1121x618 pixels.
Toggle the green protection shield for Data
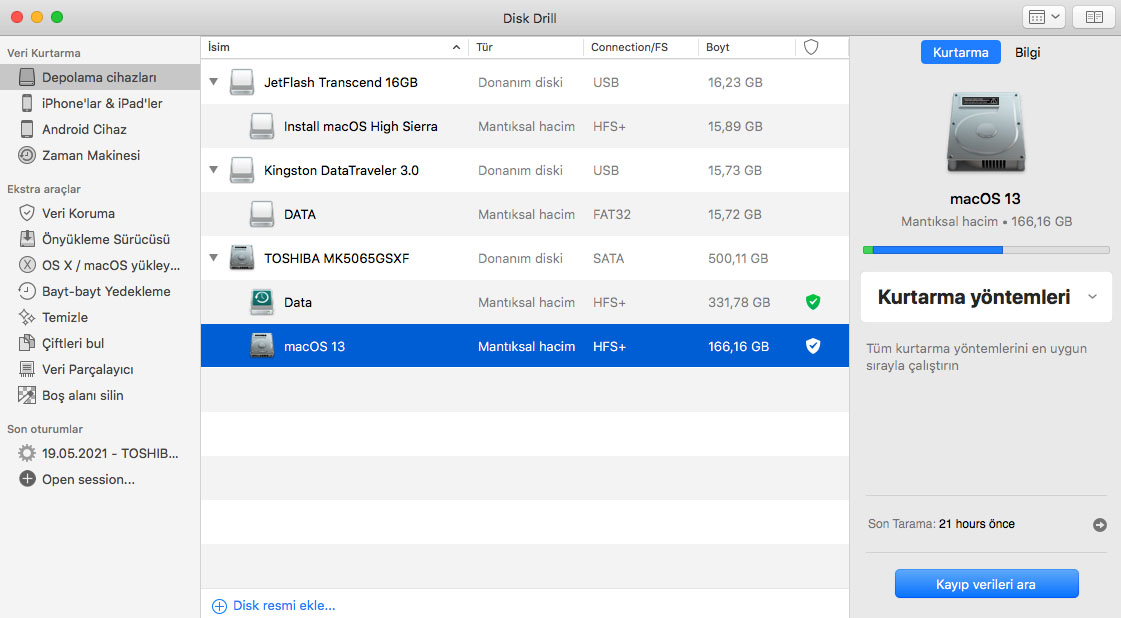[x=813, y=302]
